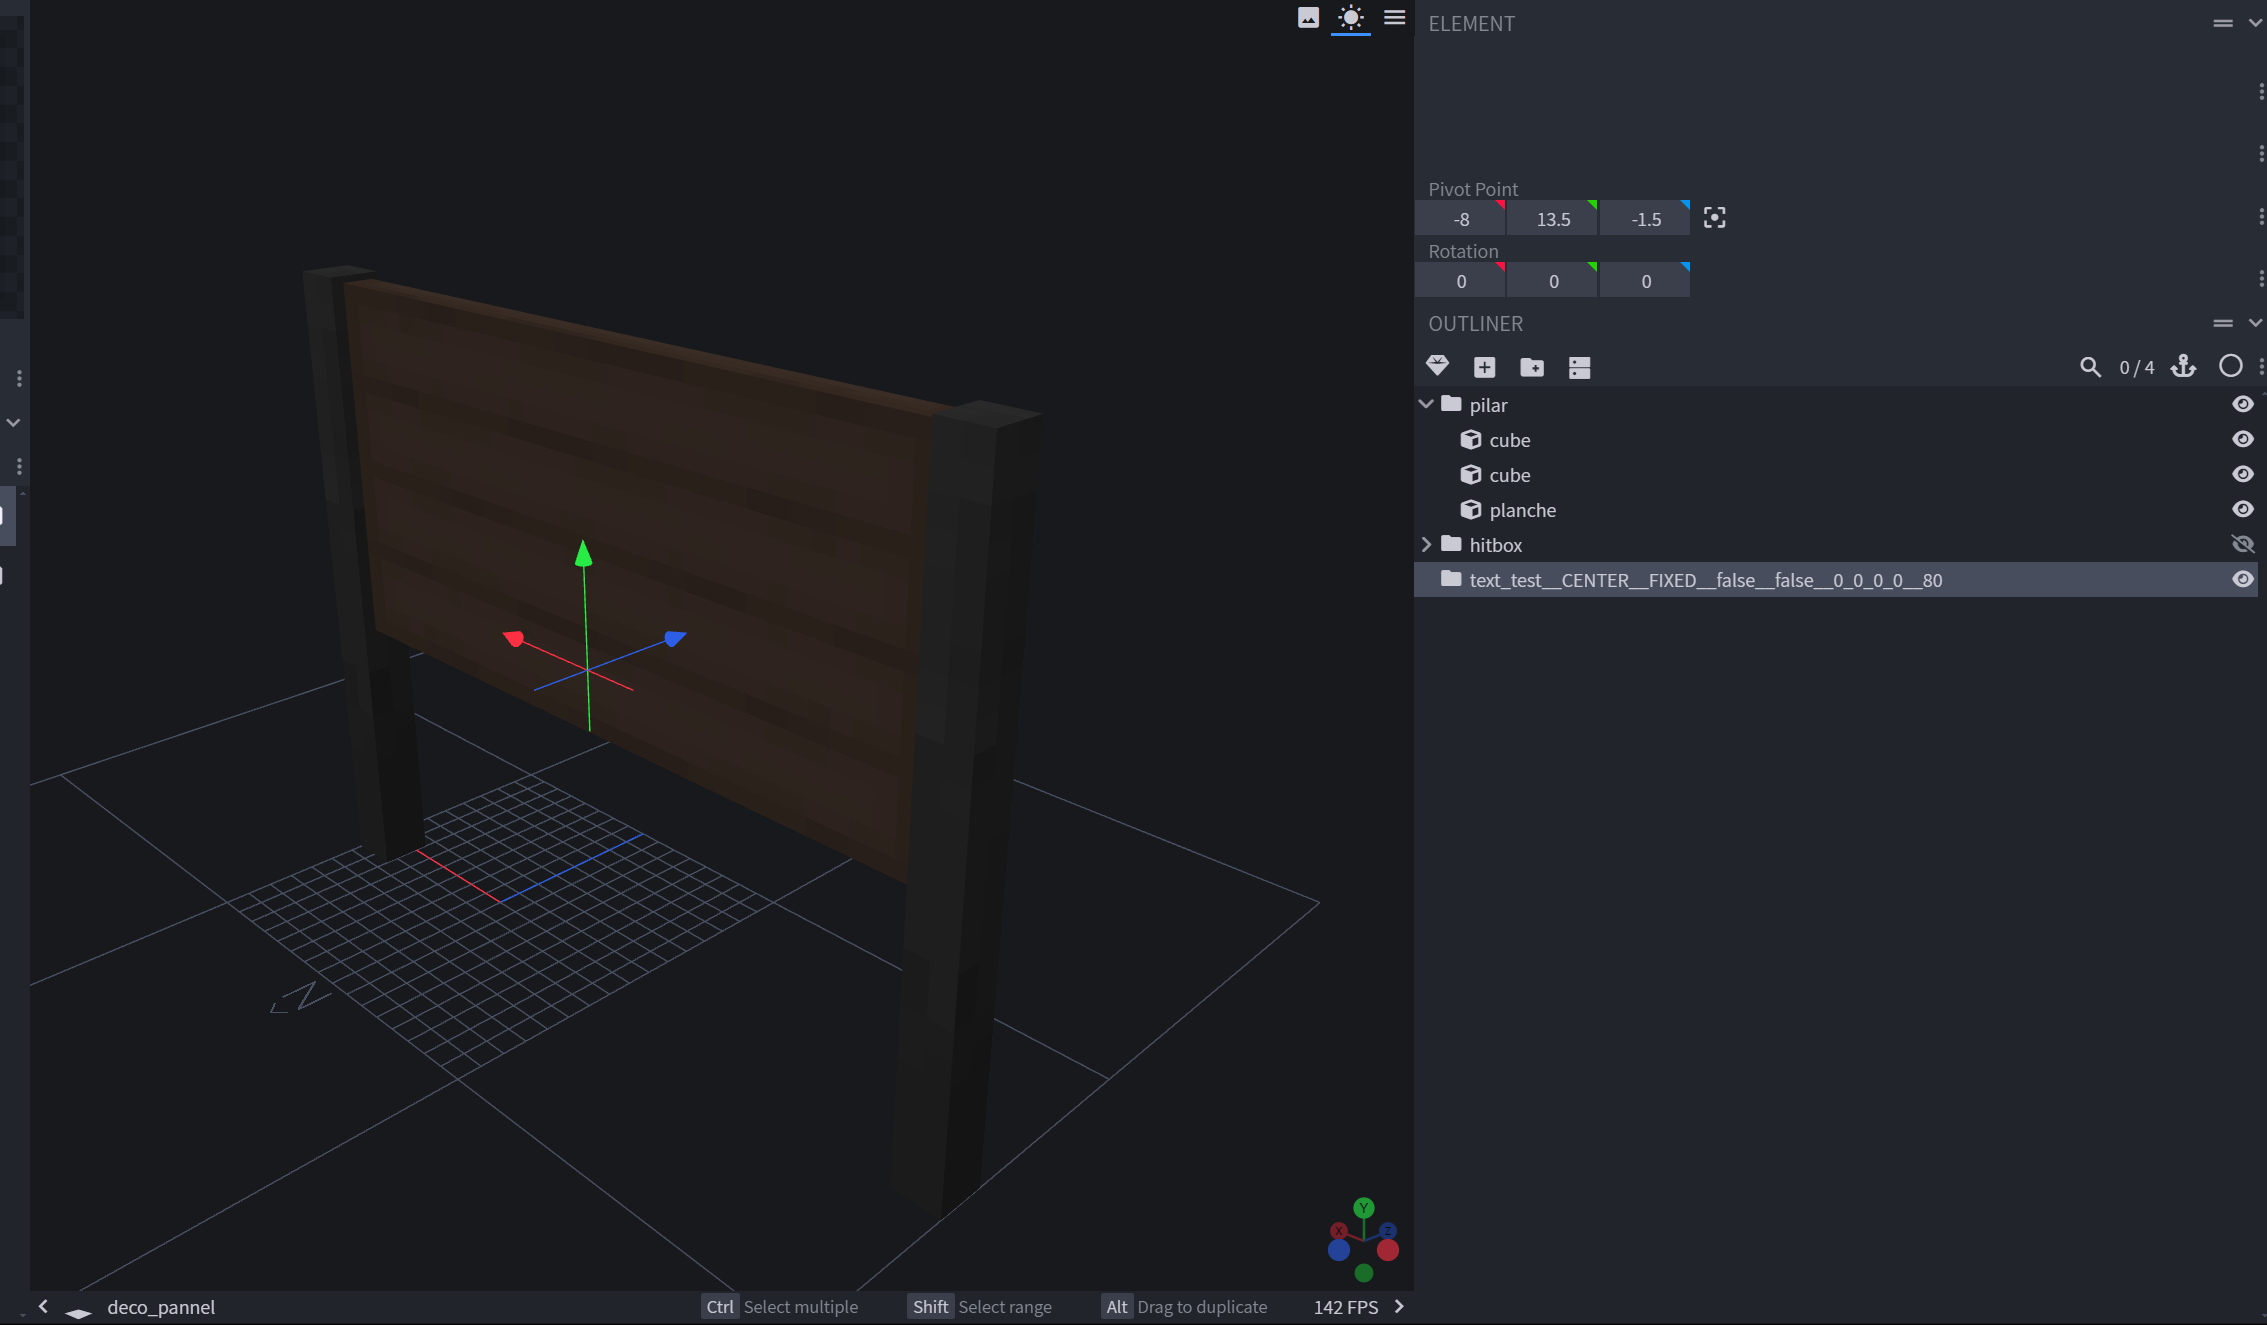Click the Y axis ball on navigation gizmo
Image resolution: width=2267 pixels, height=1325 pixels.
coord(1363,1208)
